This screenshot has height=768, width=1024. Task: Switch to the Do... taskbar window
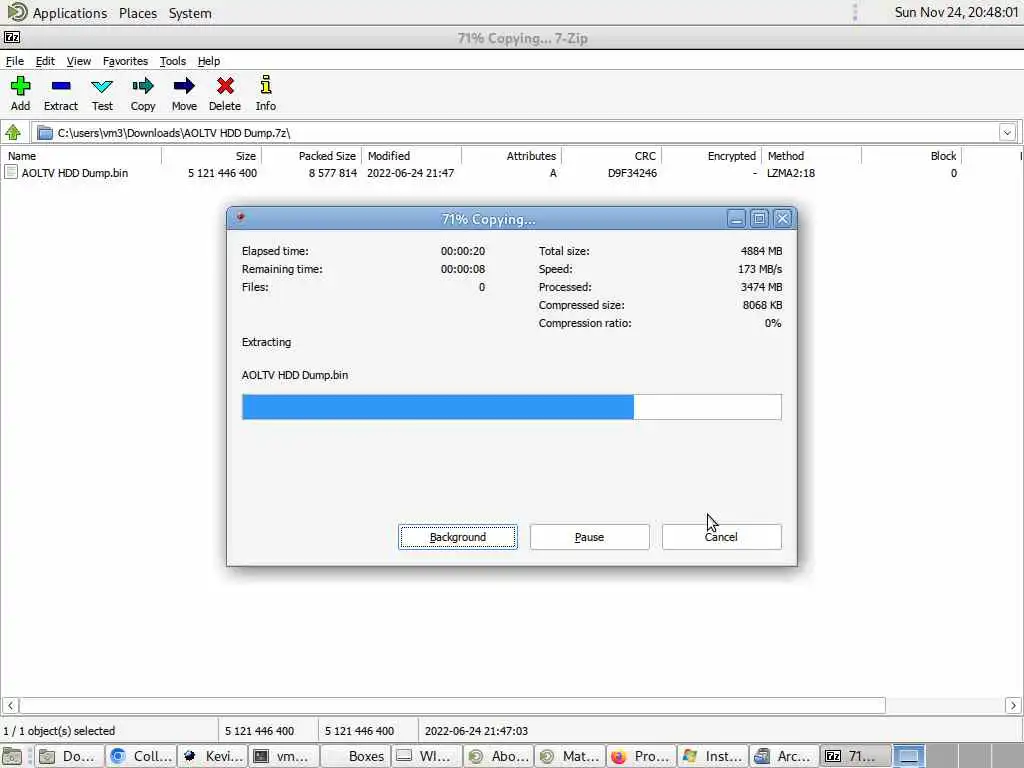[x=69, y=756]
